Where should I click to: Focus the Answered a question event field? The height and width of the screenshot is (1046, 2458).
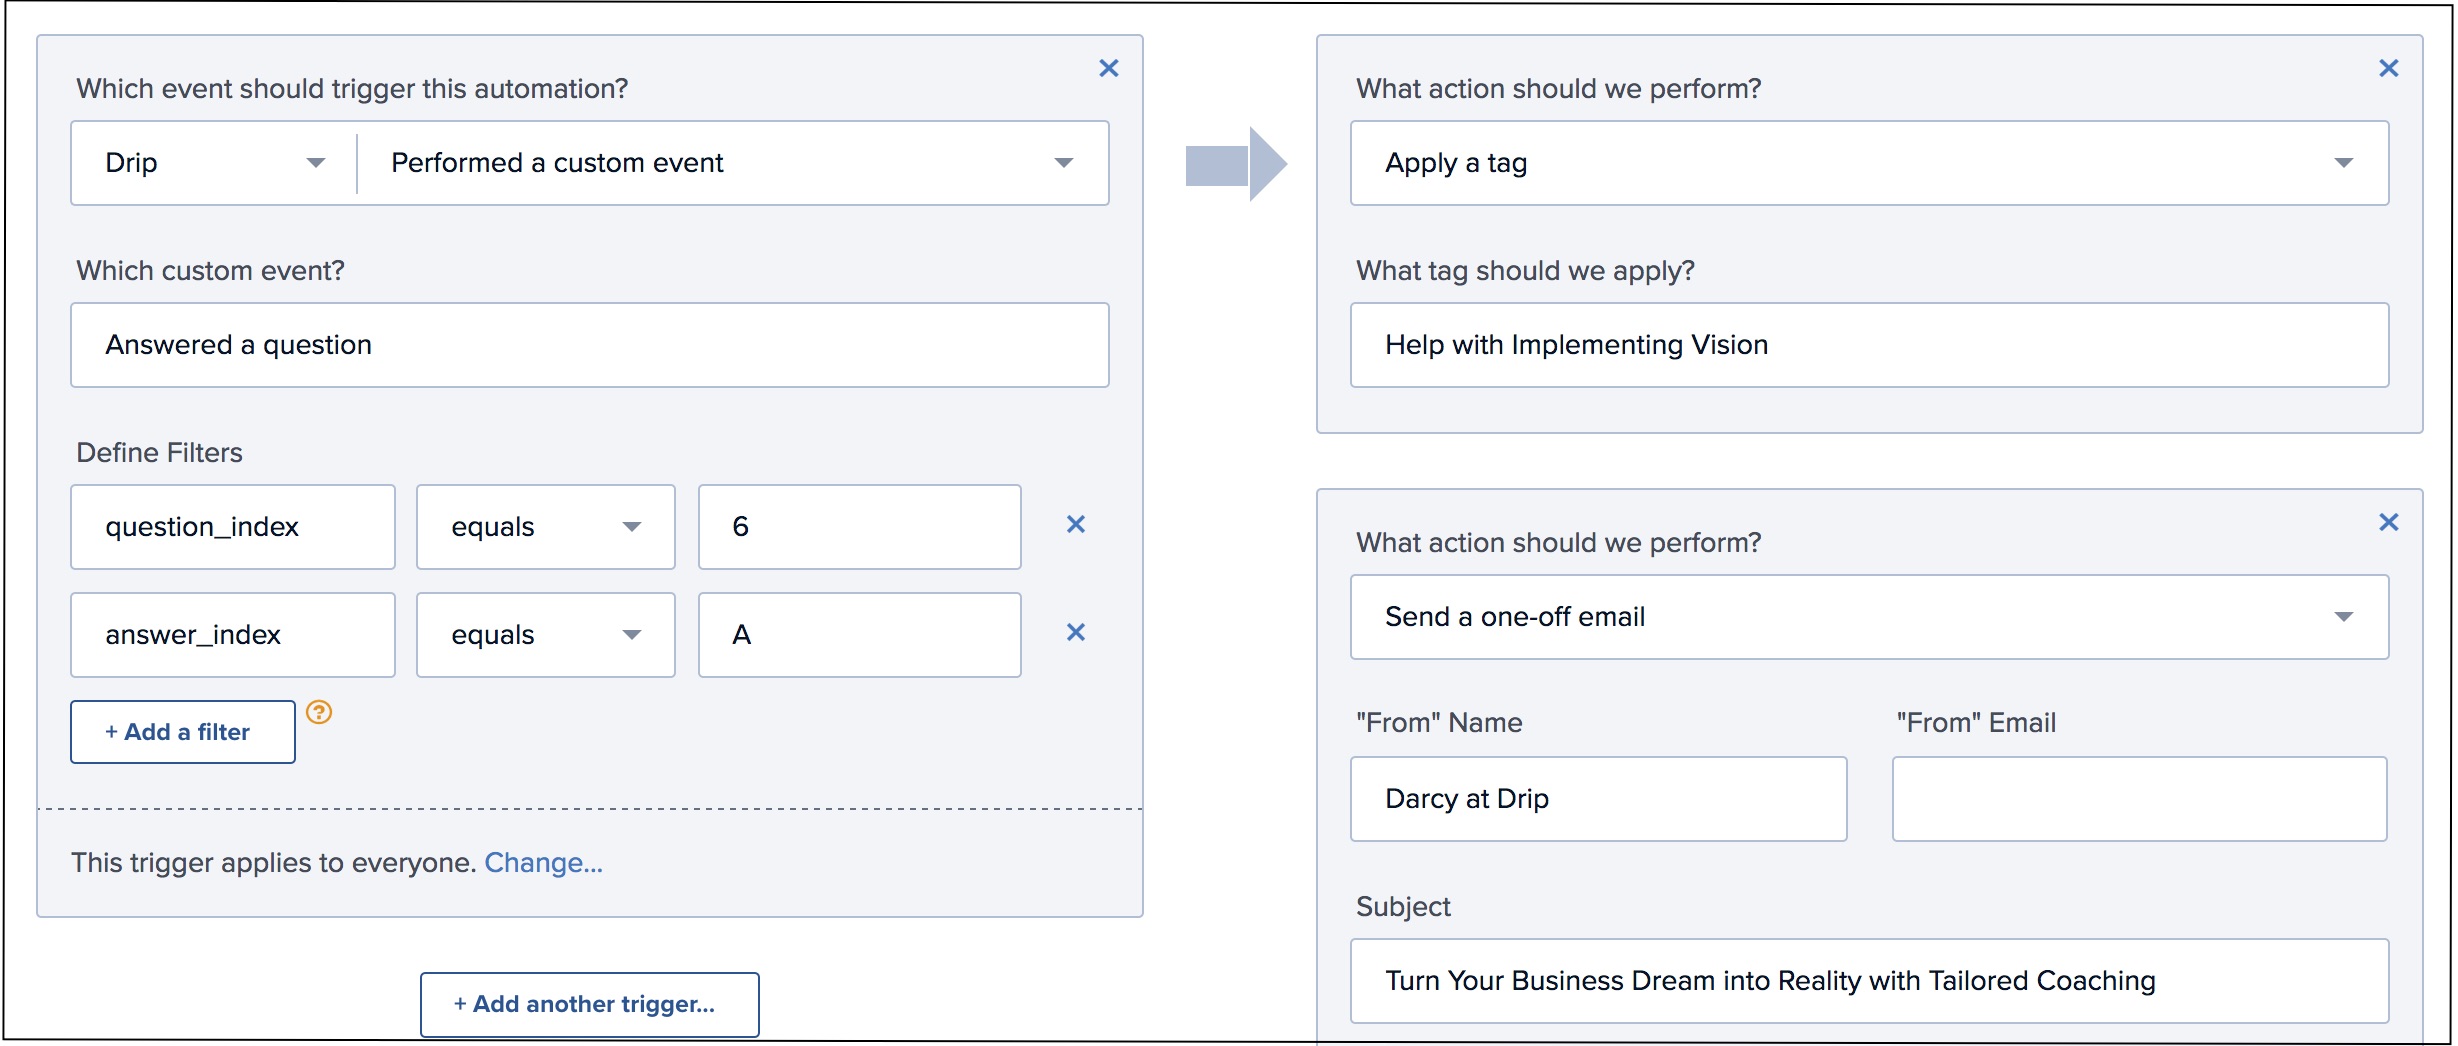pyautogui.click(x=589, y=345)
